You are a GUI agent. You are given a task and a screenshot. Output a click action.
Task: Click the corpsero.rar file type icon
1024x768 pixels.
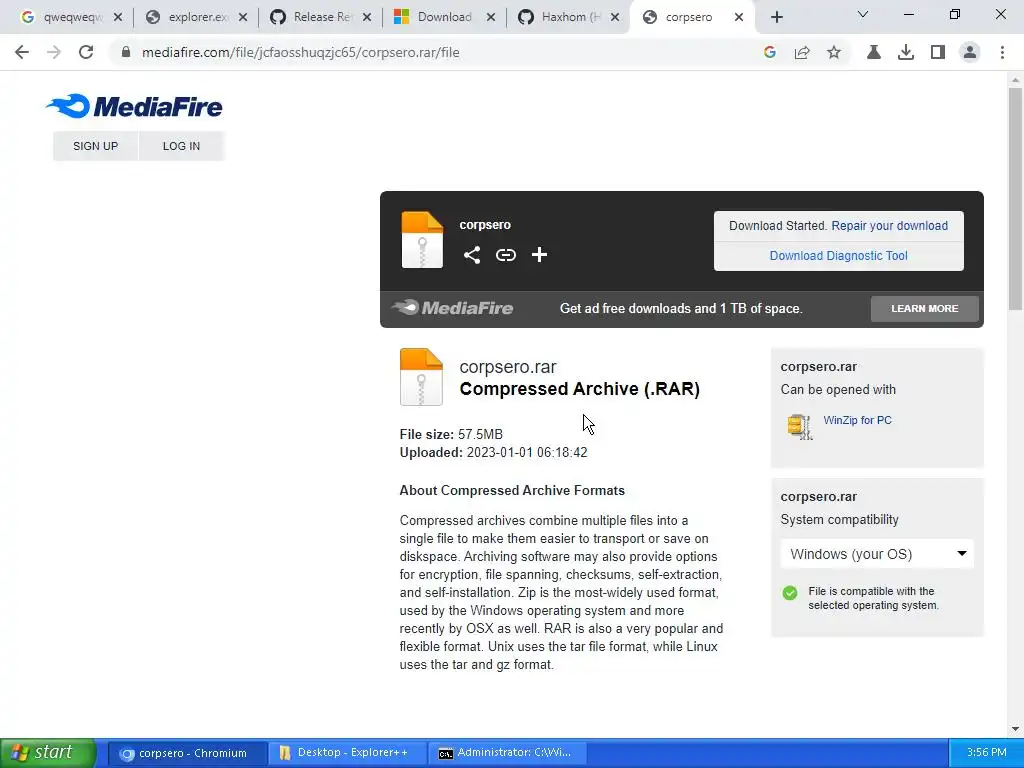[x=421, y=377]
